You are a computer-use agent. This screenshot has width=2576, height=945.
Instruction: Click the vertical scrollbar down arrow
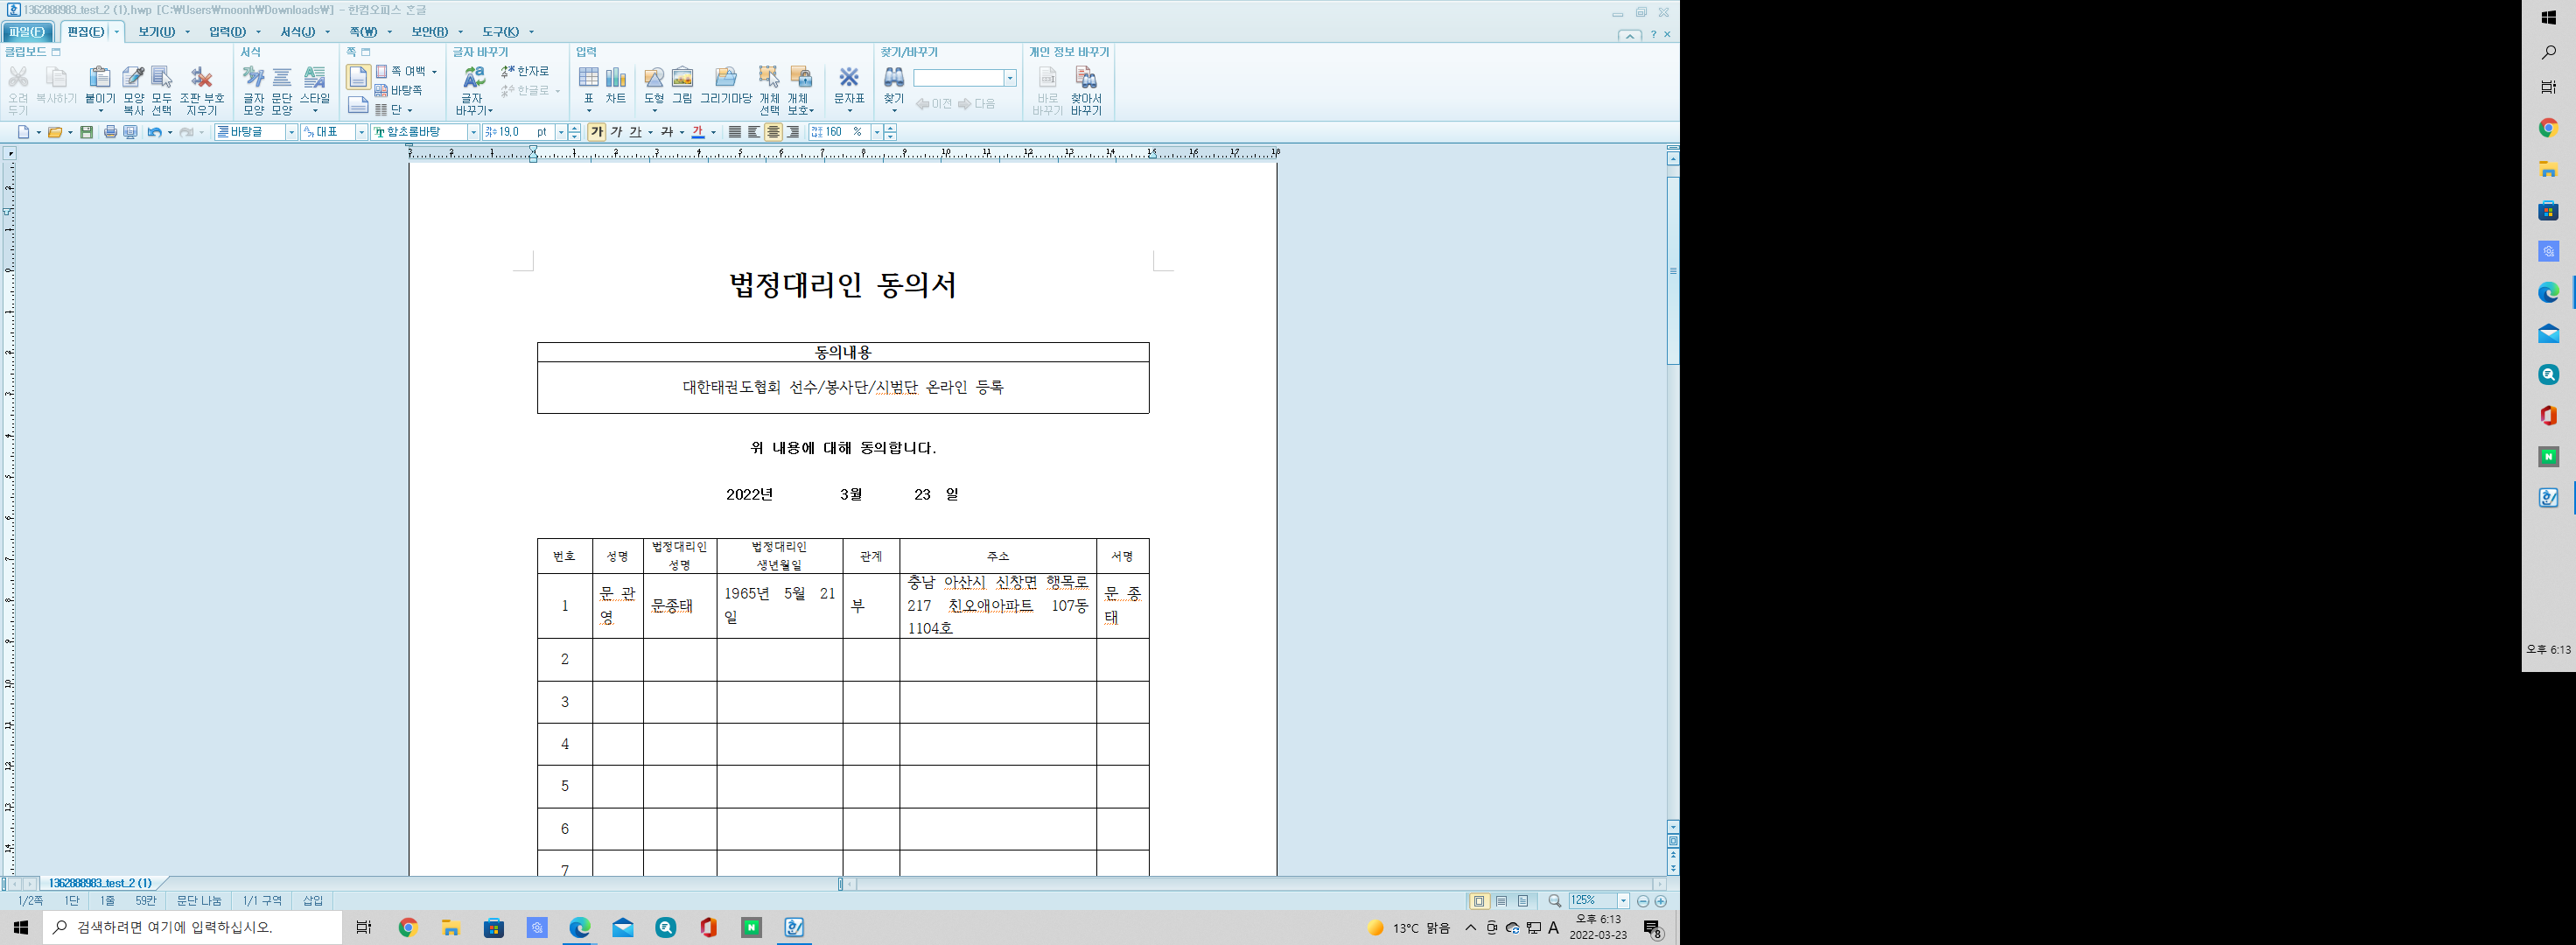pyautogui.click(x=1673, y=827)
